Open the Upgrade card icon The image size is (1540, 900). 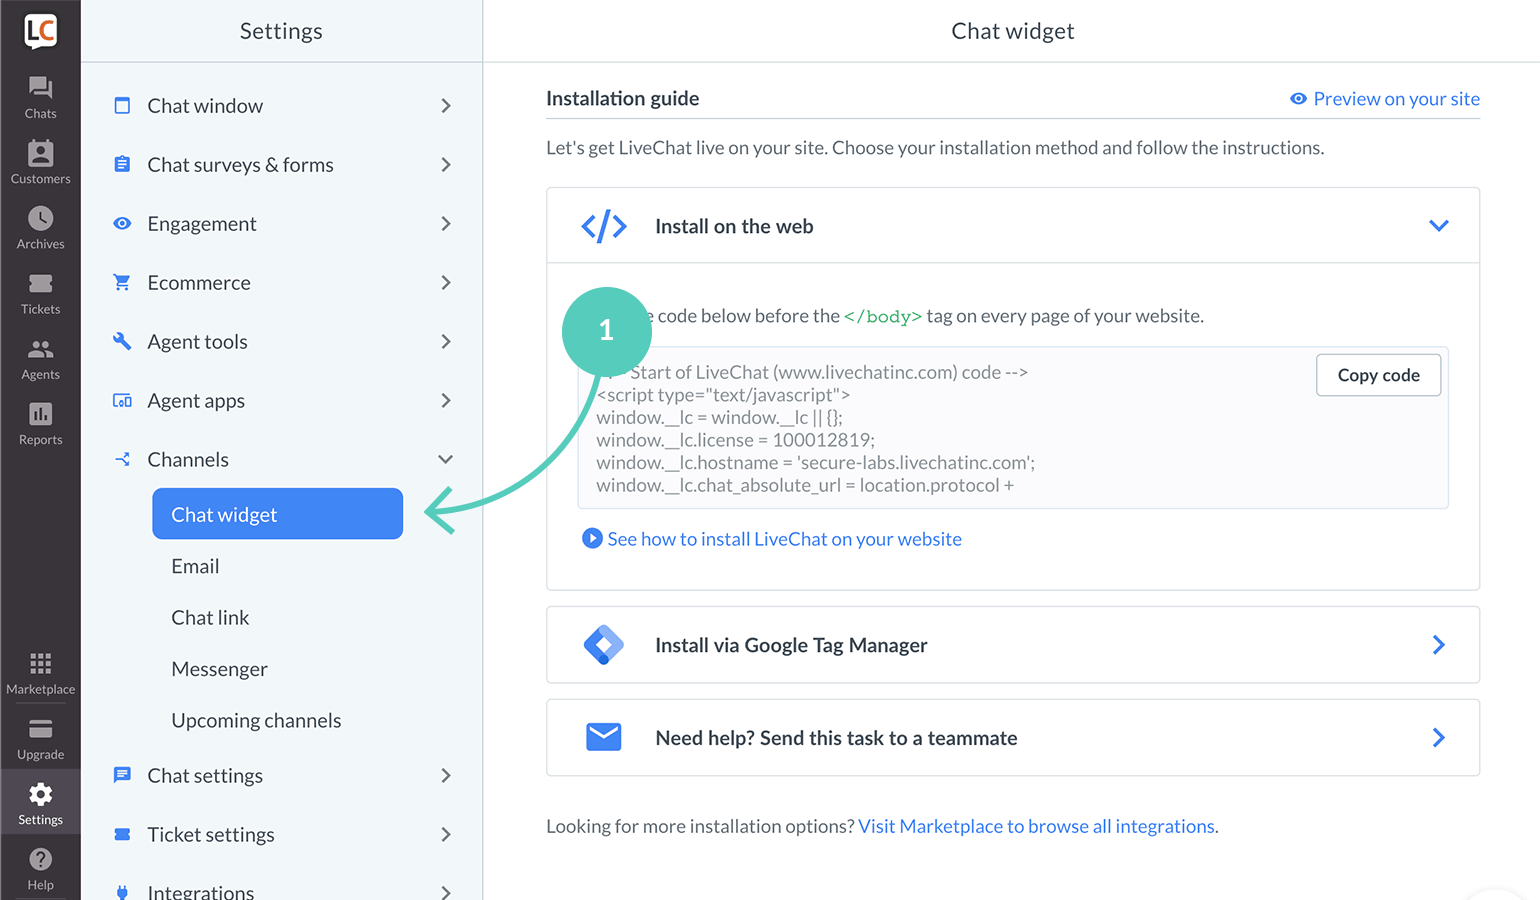click(40, 729)
